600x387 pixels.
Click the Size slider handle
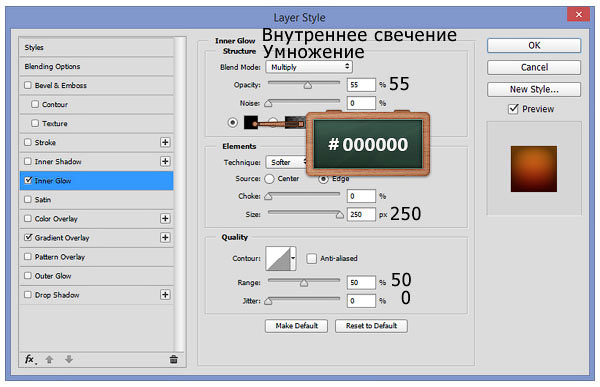[x=339, y=215]
